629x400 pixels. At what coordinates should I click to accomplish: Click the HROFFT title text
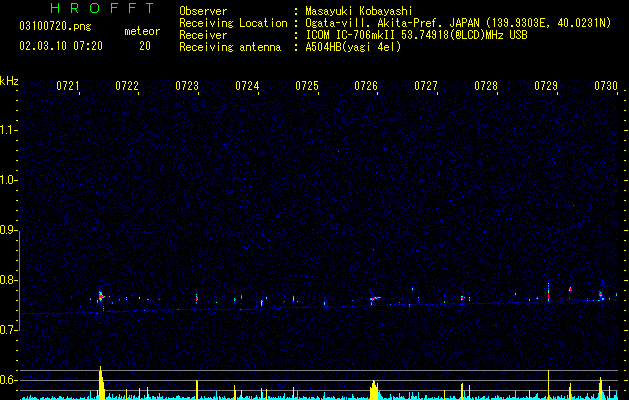click(x=103, y=8)
